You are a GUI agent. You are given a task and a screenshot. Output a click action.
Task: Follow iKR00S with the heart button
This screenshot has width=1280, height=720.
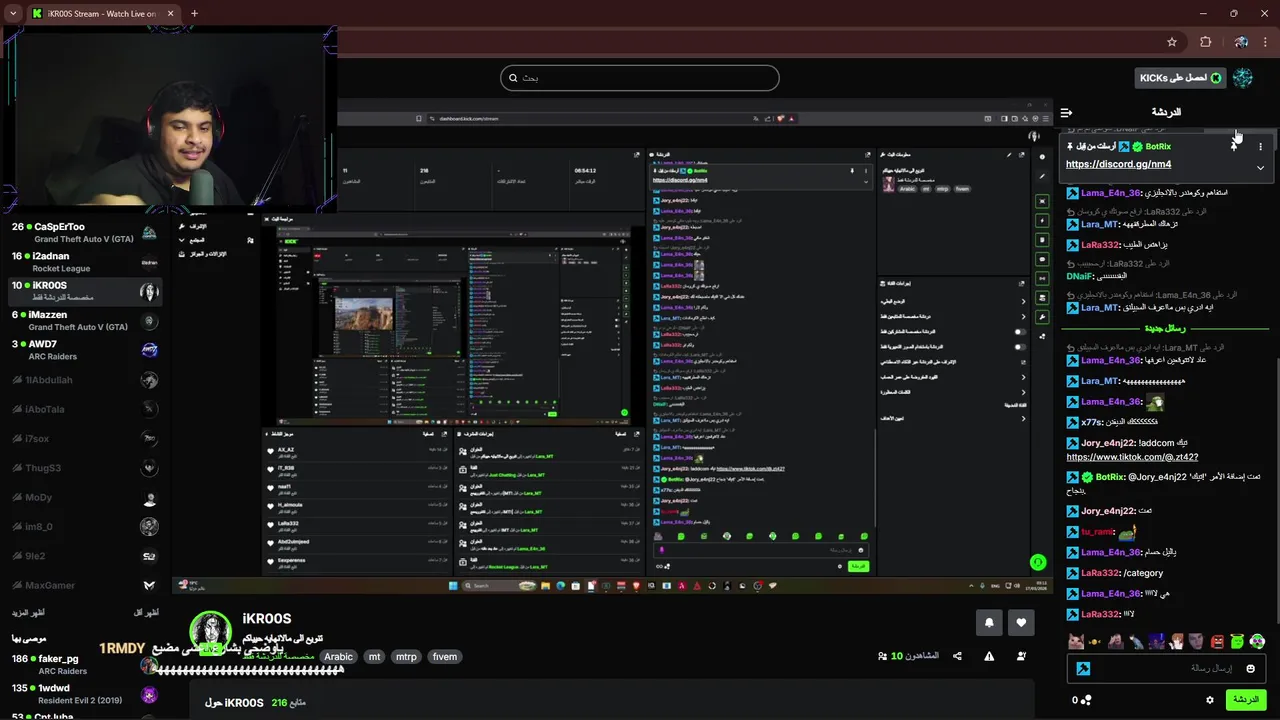(1021, 622)
